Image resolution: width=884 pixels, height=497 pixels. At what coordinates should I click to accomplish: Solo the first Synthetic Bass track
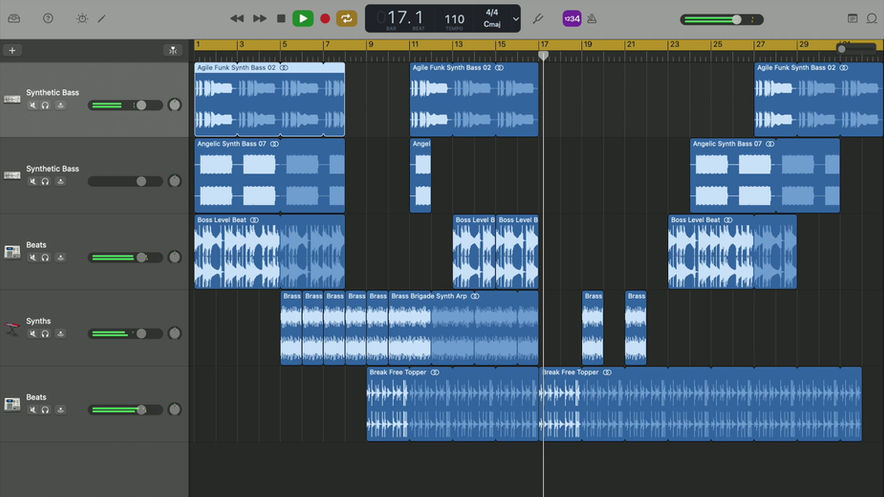[45, 105]
